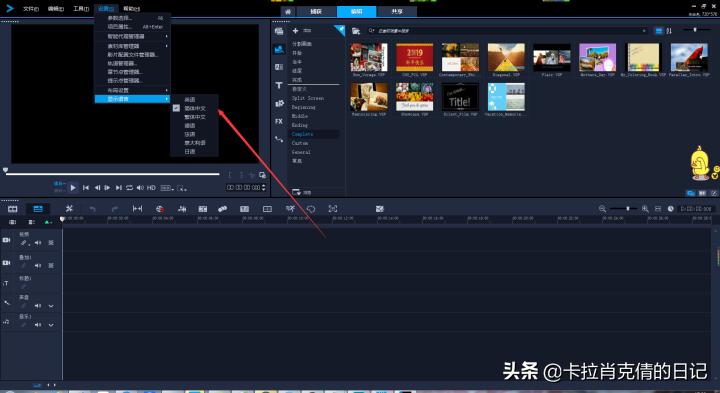Select the Split Screen template category
The image size is (720, 393).
click(x=308, y=98)
